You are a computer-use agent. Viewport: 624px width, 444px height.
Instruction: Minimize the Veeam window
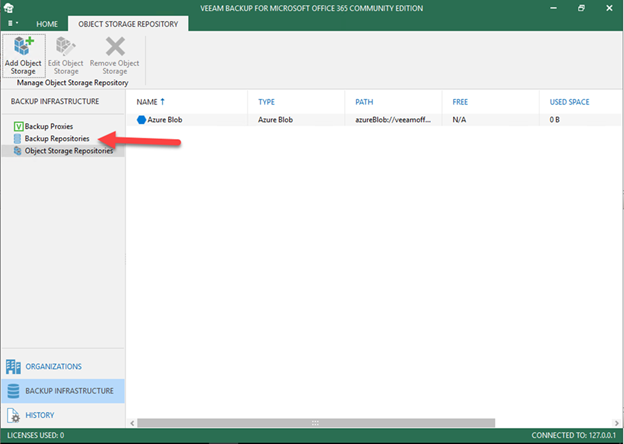554,8
